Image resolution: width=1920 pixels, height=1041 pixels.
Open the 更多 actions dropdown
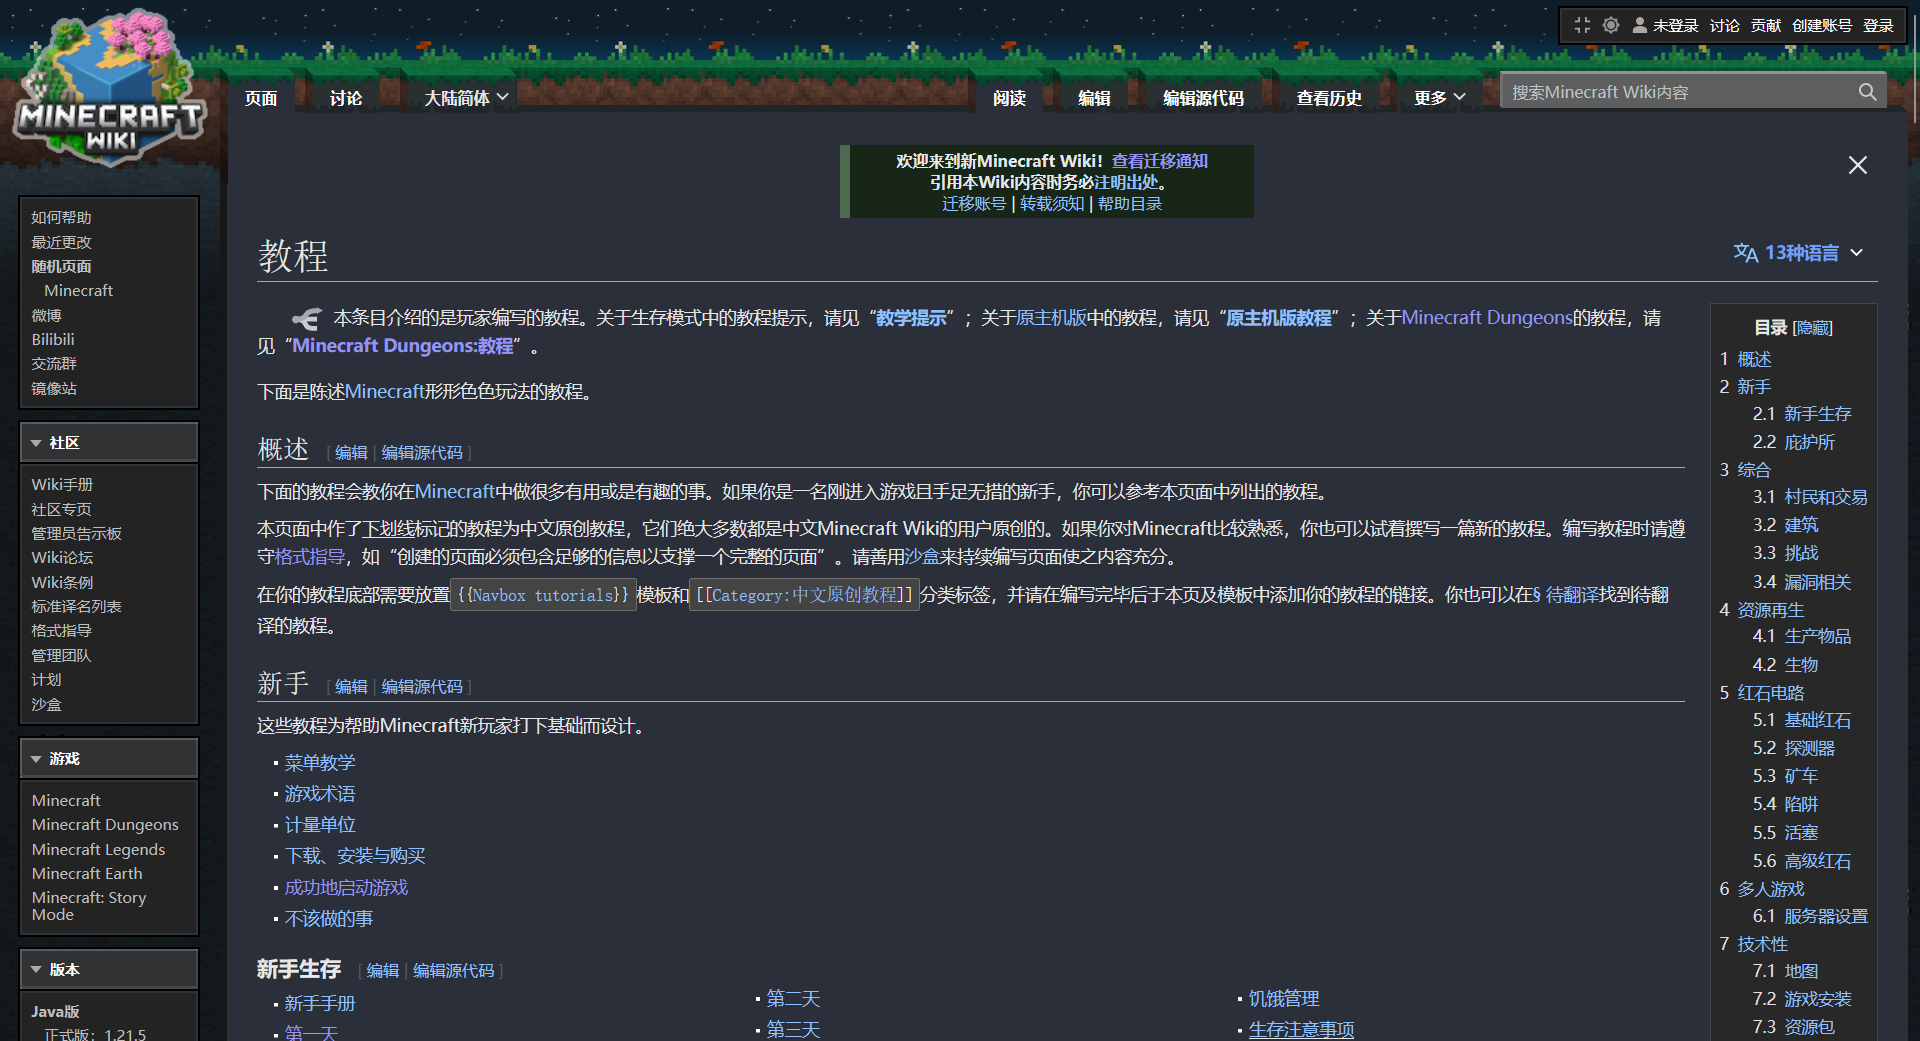click(x=1439, y=98)
